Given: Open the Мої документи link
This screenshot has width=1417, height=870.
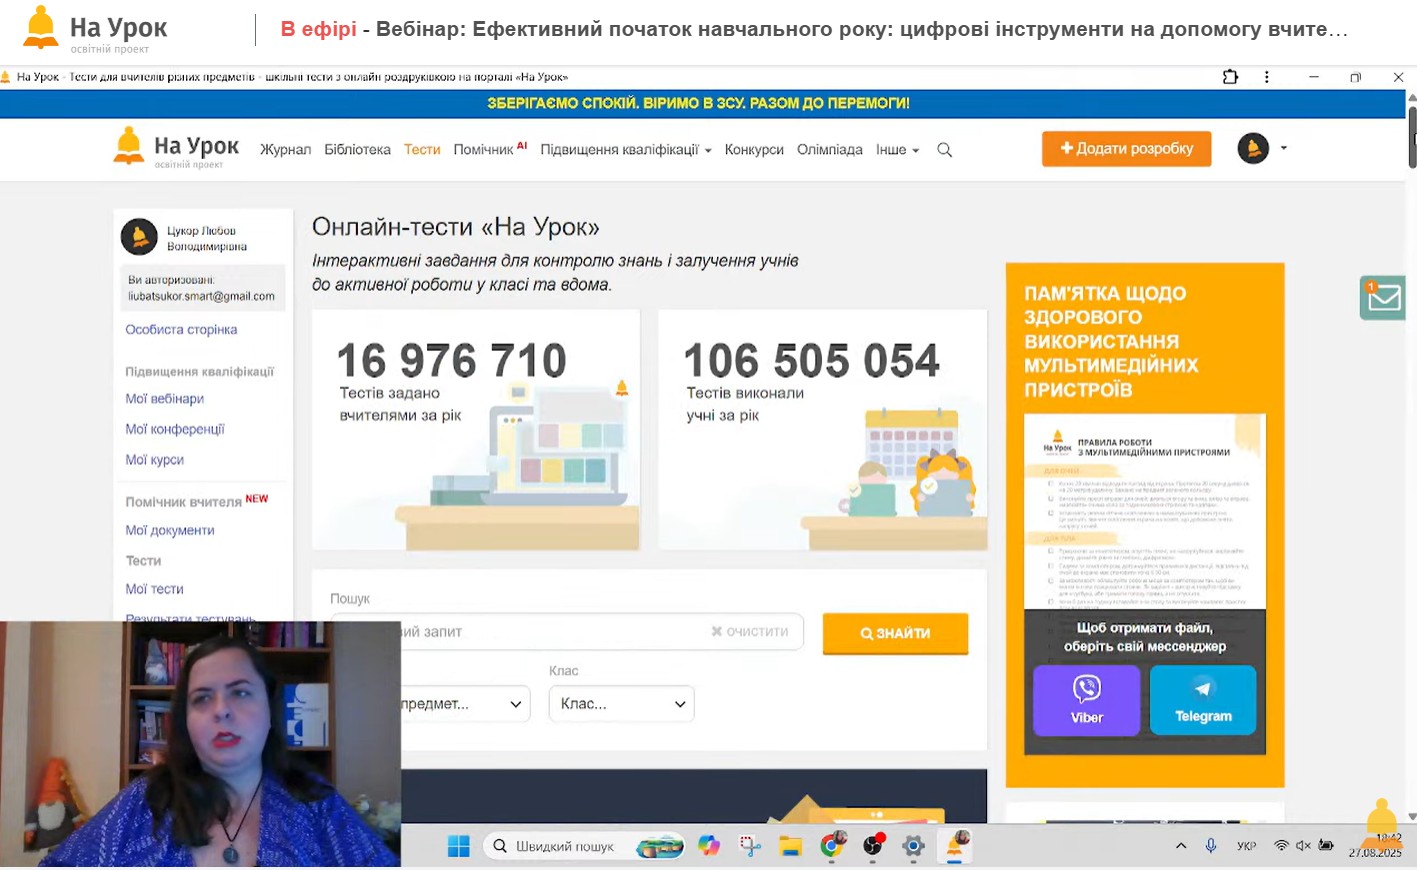Looking at the screenshot, I should click(170, 531).
